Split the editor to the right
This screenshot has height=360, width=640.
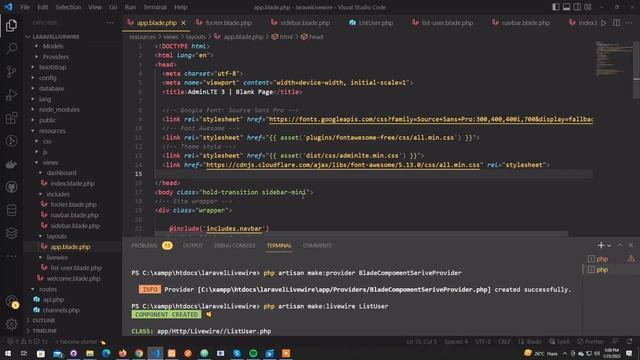[x=616, y=23]
